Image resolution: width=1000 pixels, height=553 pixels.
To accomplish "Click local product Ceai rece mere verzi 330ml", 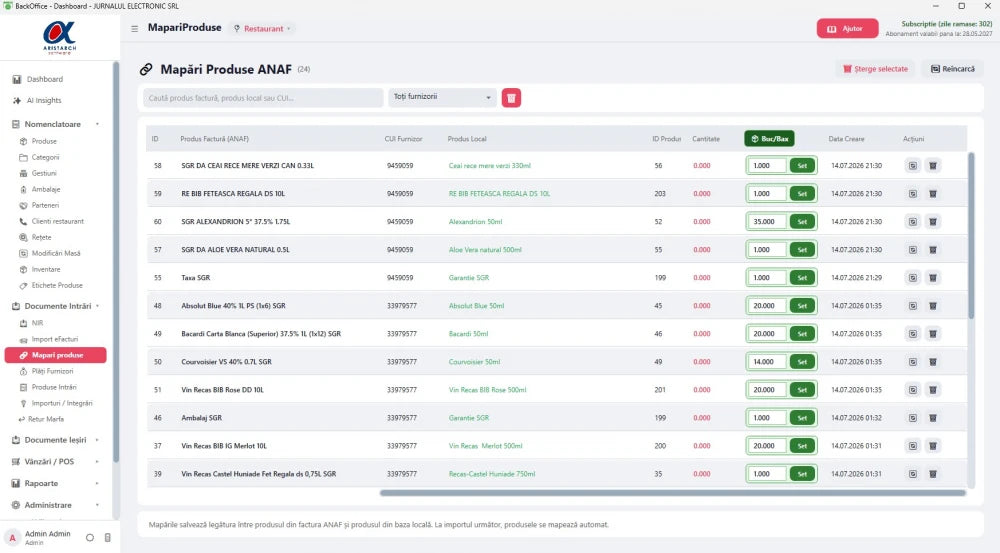I will 489,166.
